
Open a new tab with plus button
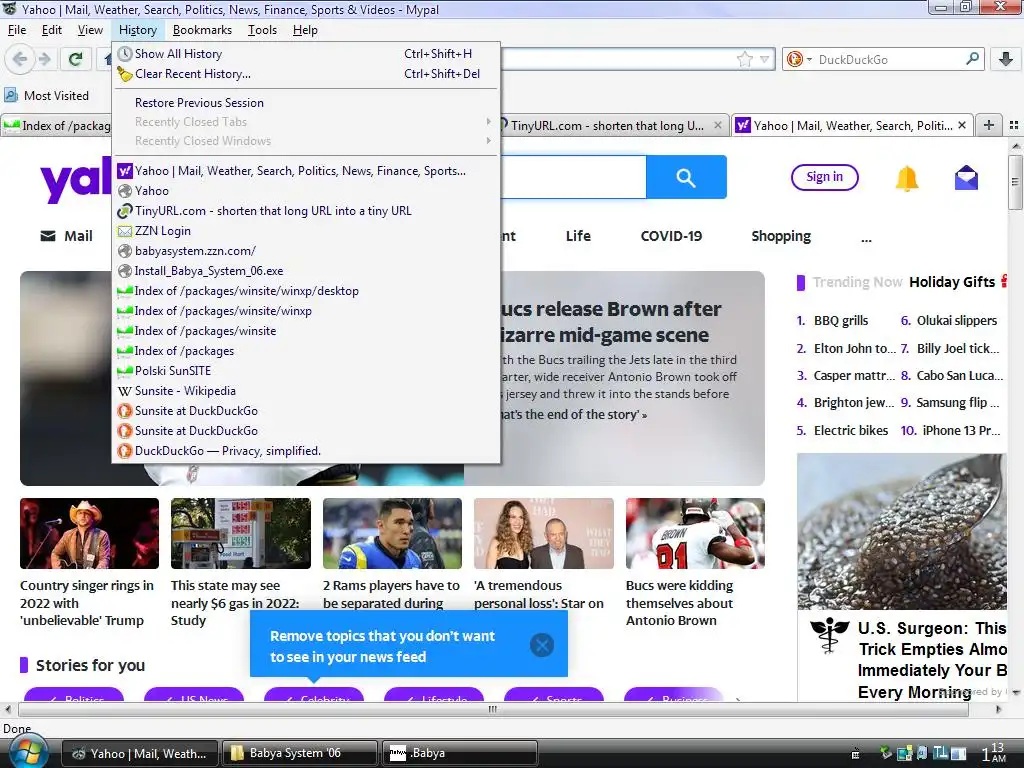click(x=989, y=125)
